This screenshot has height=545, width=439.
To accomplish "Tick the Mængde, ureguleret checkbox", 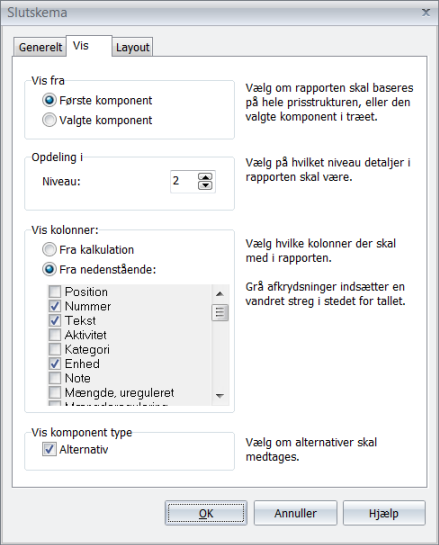I will 55,392.
